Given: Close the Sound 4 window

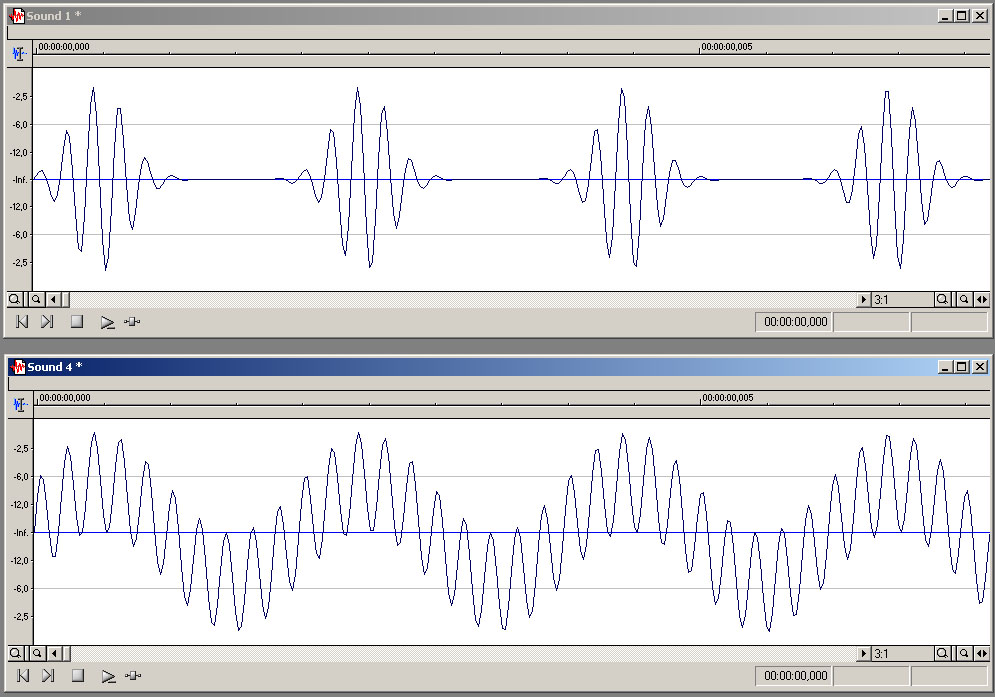Looking at the screenshot, I should 980,367.
